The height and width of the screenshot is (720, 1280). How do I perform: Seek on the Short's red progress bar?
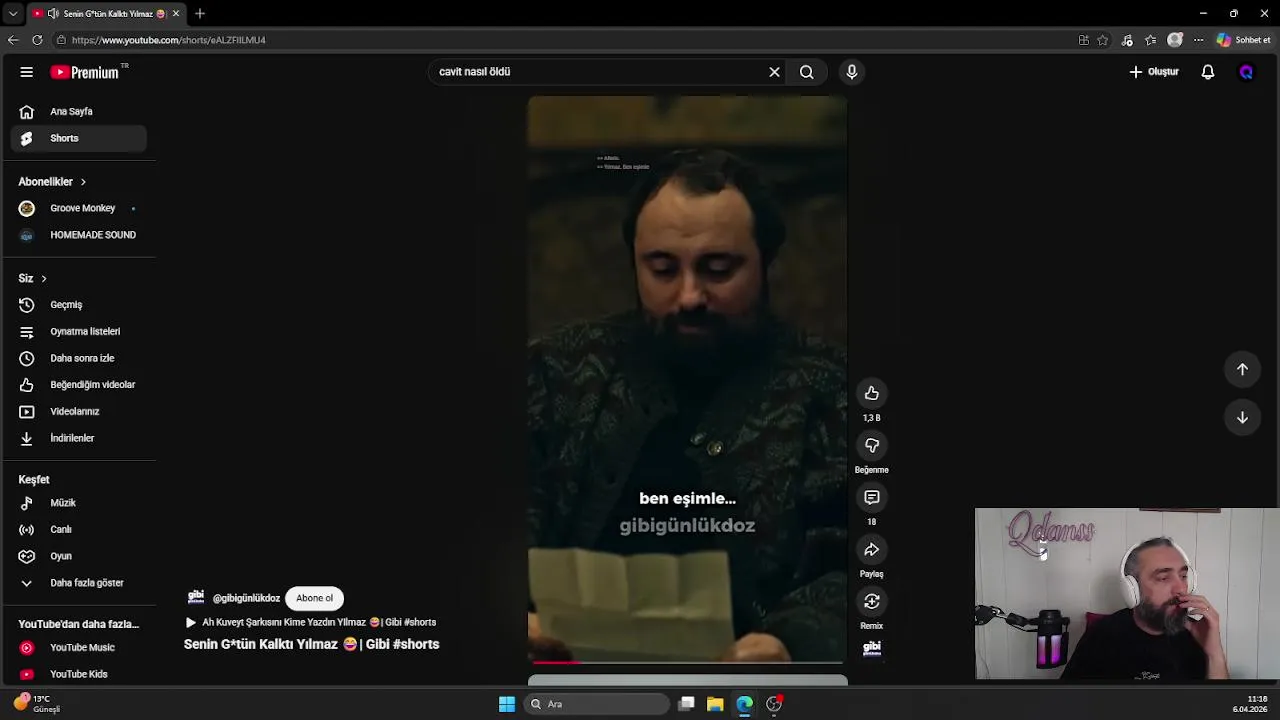(x=688, y=662)
